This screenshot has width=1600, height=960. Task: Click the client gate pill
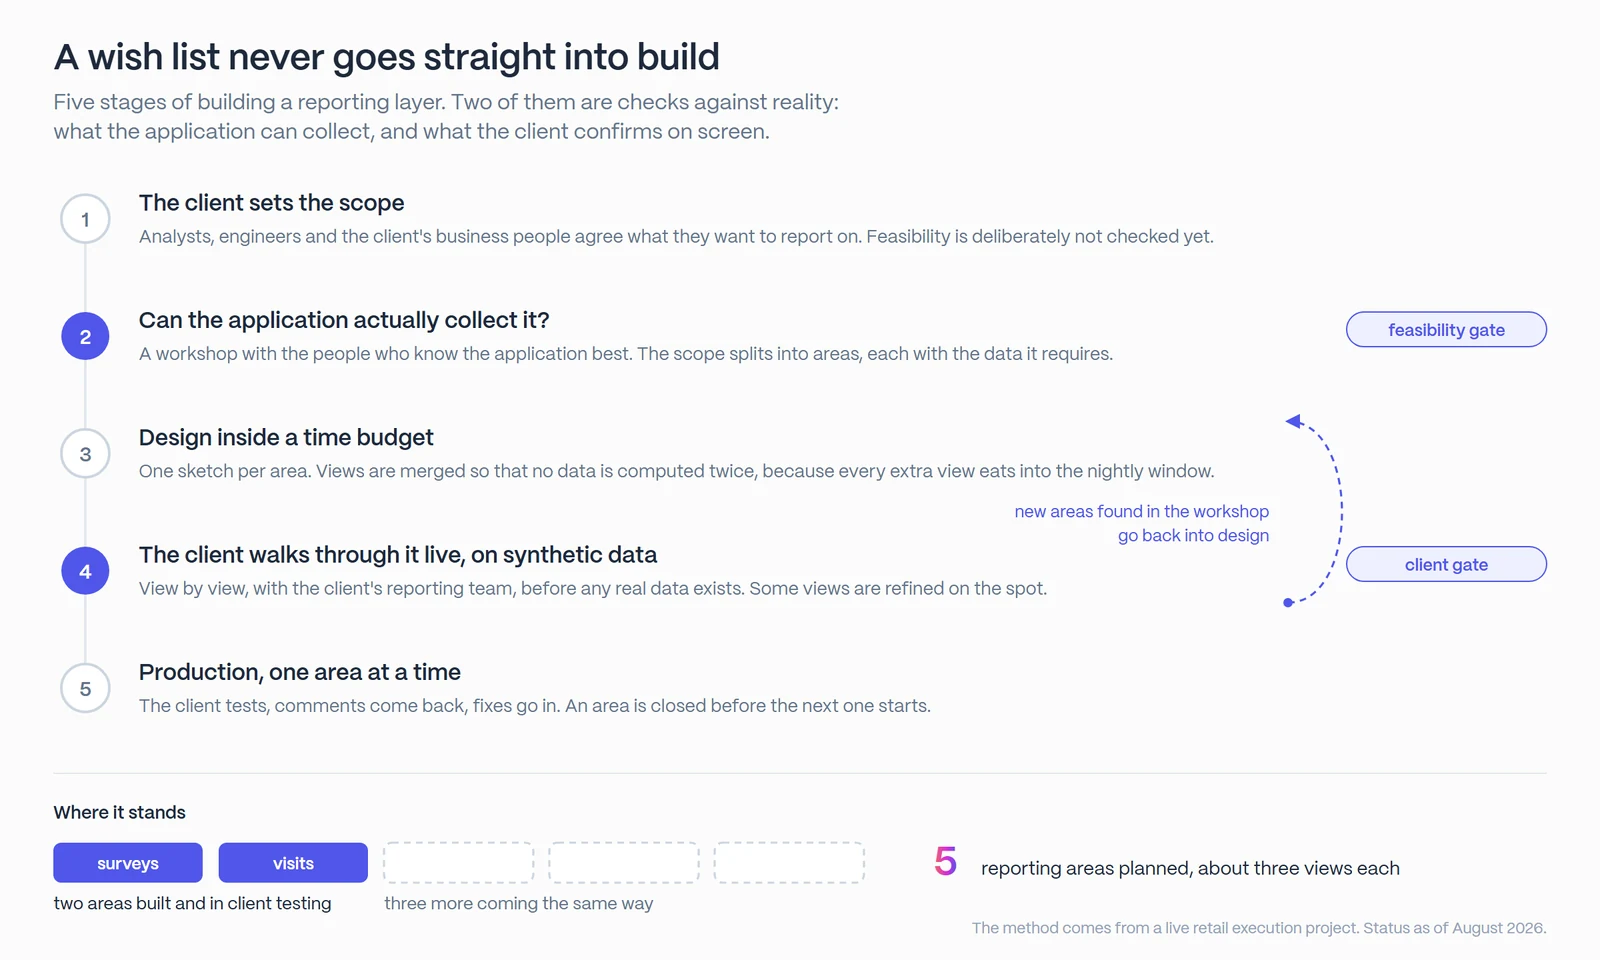pyautogui.click(x=1446, y=564)
